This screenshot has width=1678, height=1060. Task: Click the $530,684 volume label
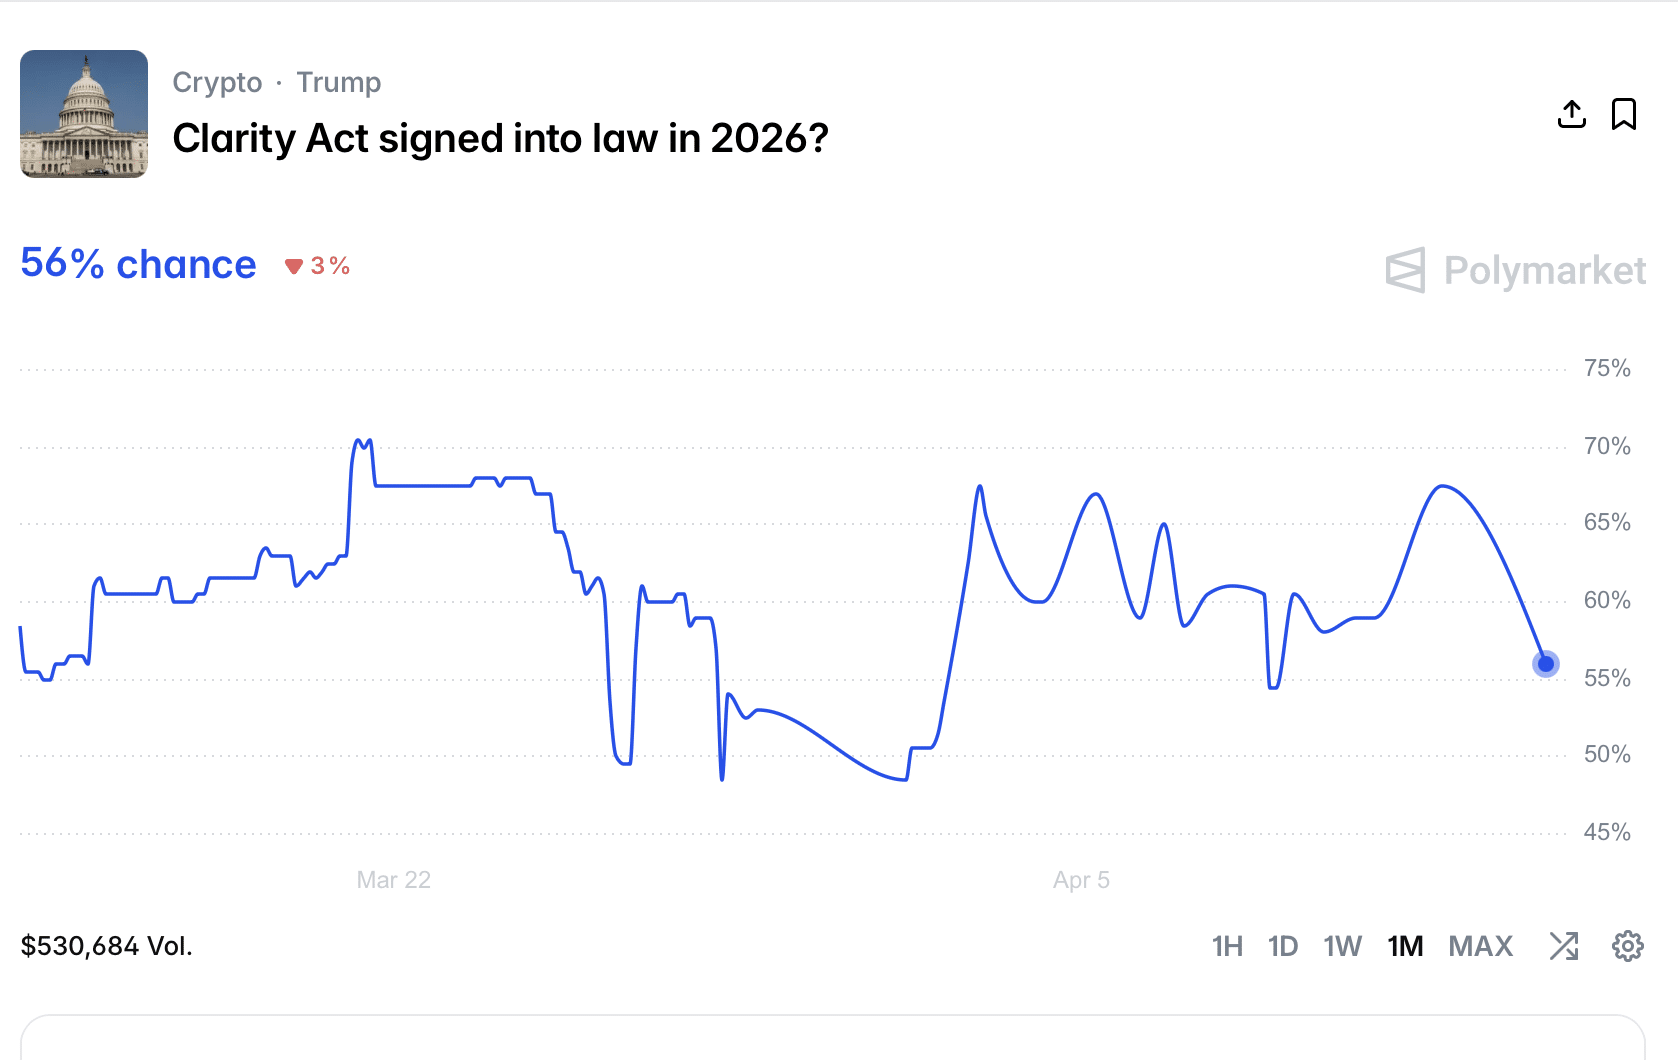(106, 946)
